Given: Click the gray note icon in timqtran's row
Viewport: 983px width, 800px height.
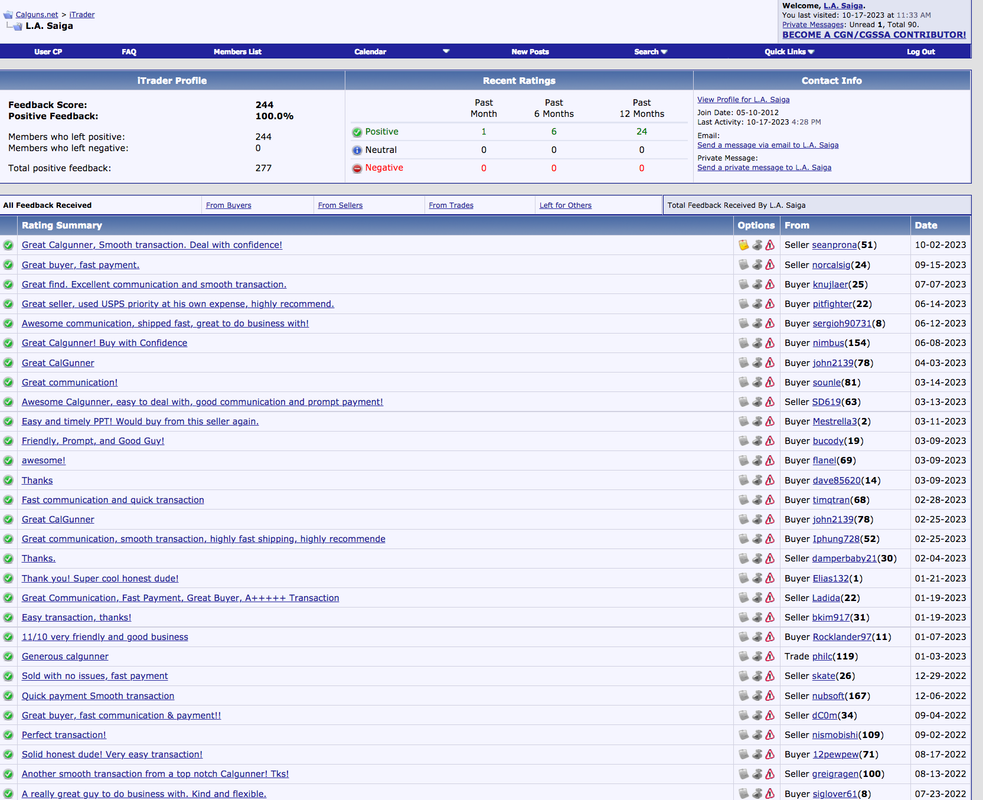Looking at the screenshot, I should pyautogui.click(x=744, y=500).
